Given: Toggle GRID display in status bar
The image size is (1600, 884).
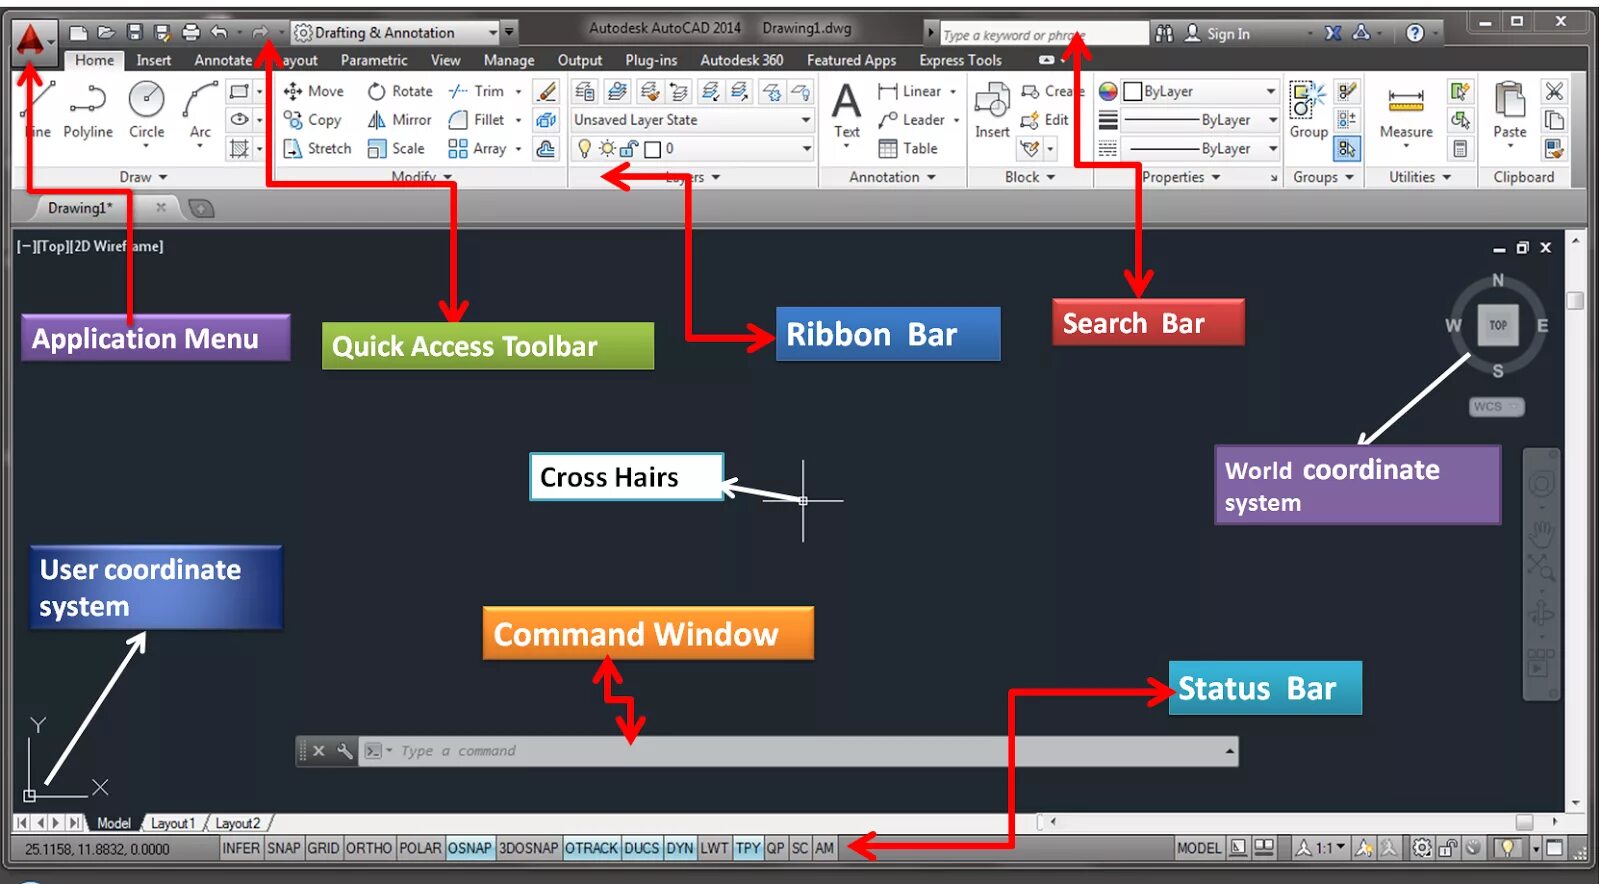Looking at the screenshot, I should tap(323, 848).
